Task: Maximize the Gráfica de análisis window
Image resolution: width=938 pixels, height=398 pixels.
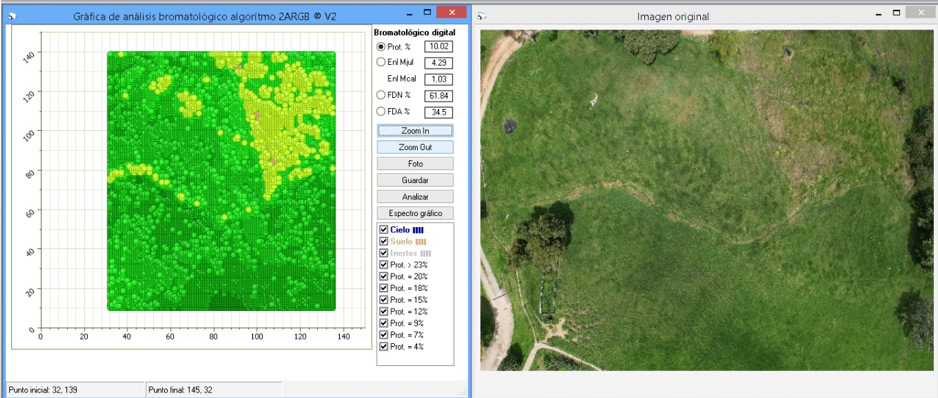Action: click(427, 12)
